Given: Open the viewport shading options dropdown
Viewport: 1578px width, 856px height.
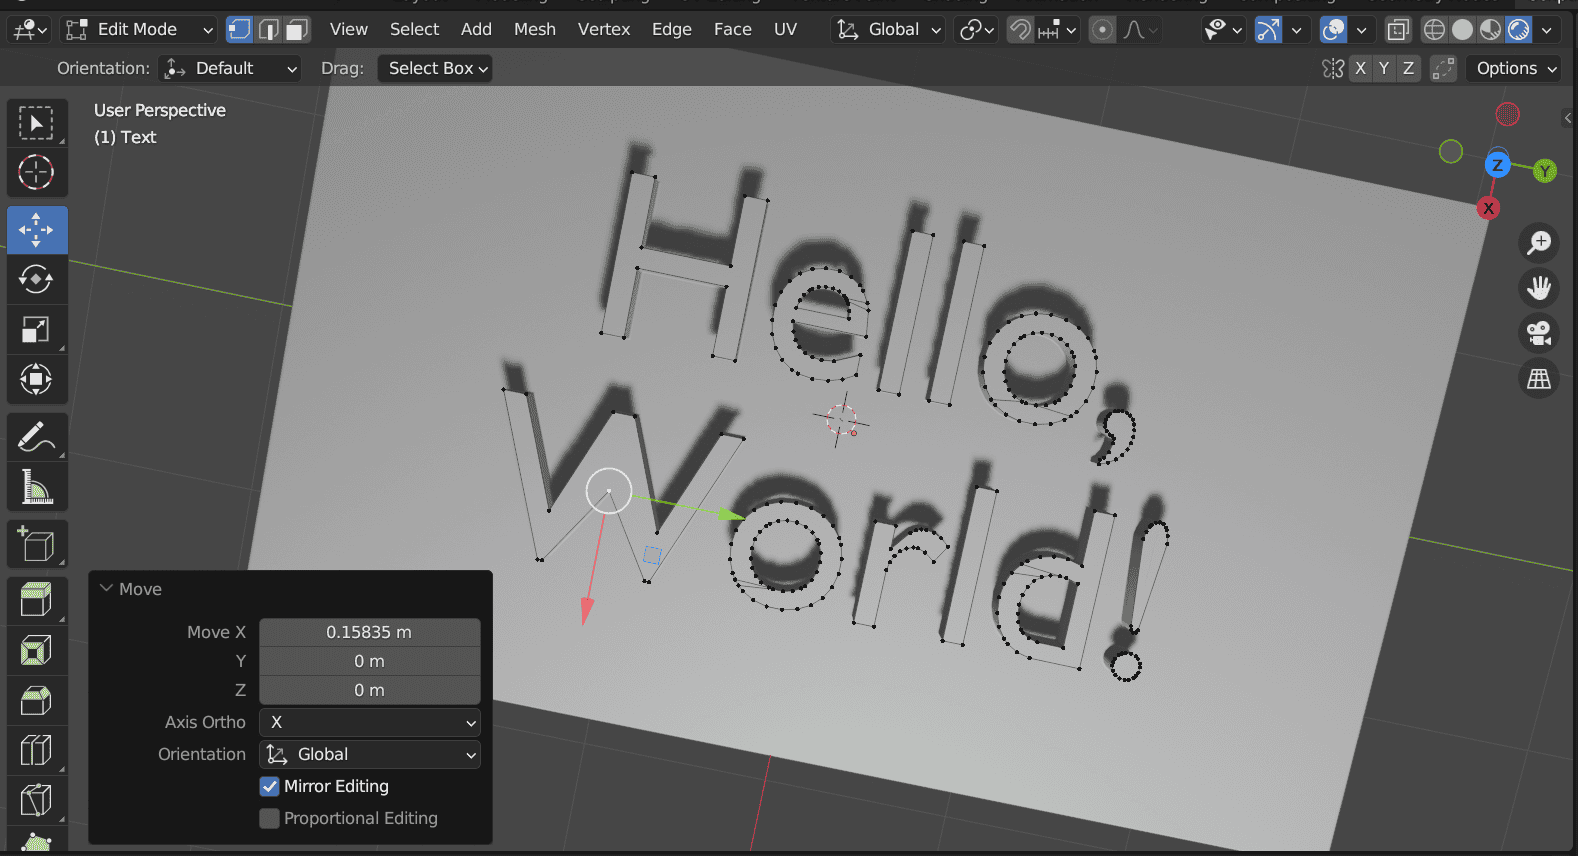Looking at the screenshot, I should pyautogui.click(x=1547, y=30).
